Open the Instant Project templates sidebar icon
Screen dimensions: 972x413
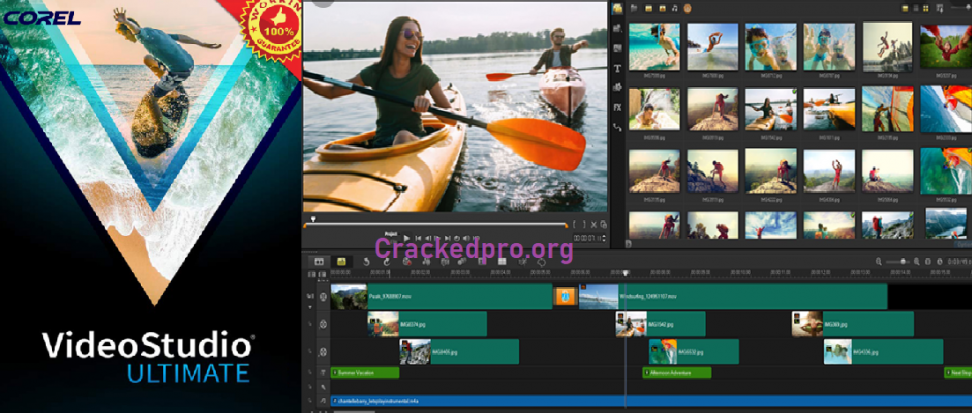pyautogui.click(x=617, y=29)
